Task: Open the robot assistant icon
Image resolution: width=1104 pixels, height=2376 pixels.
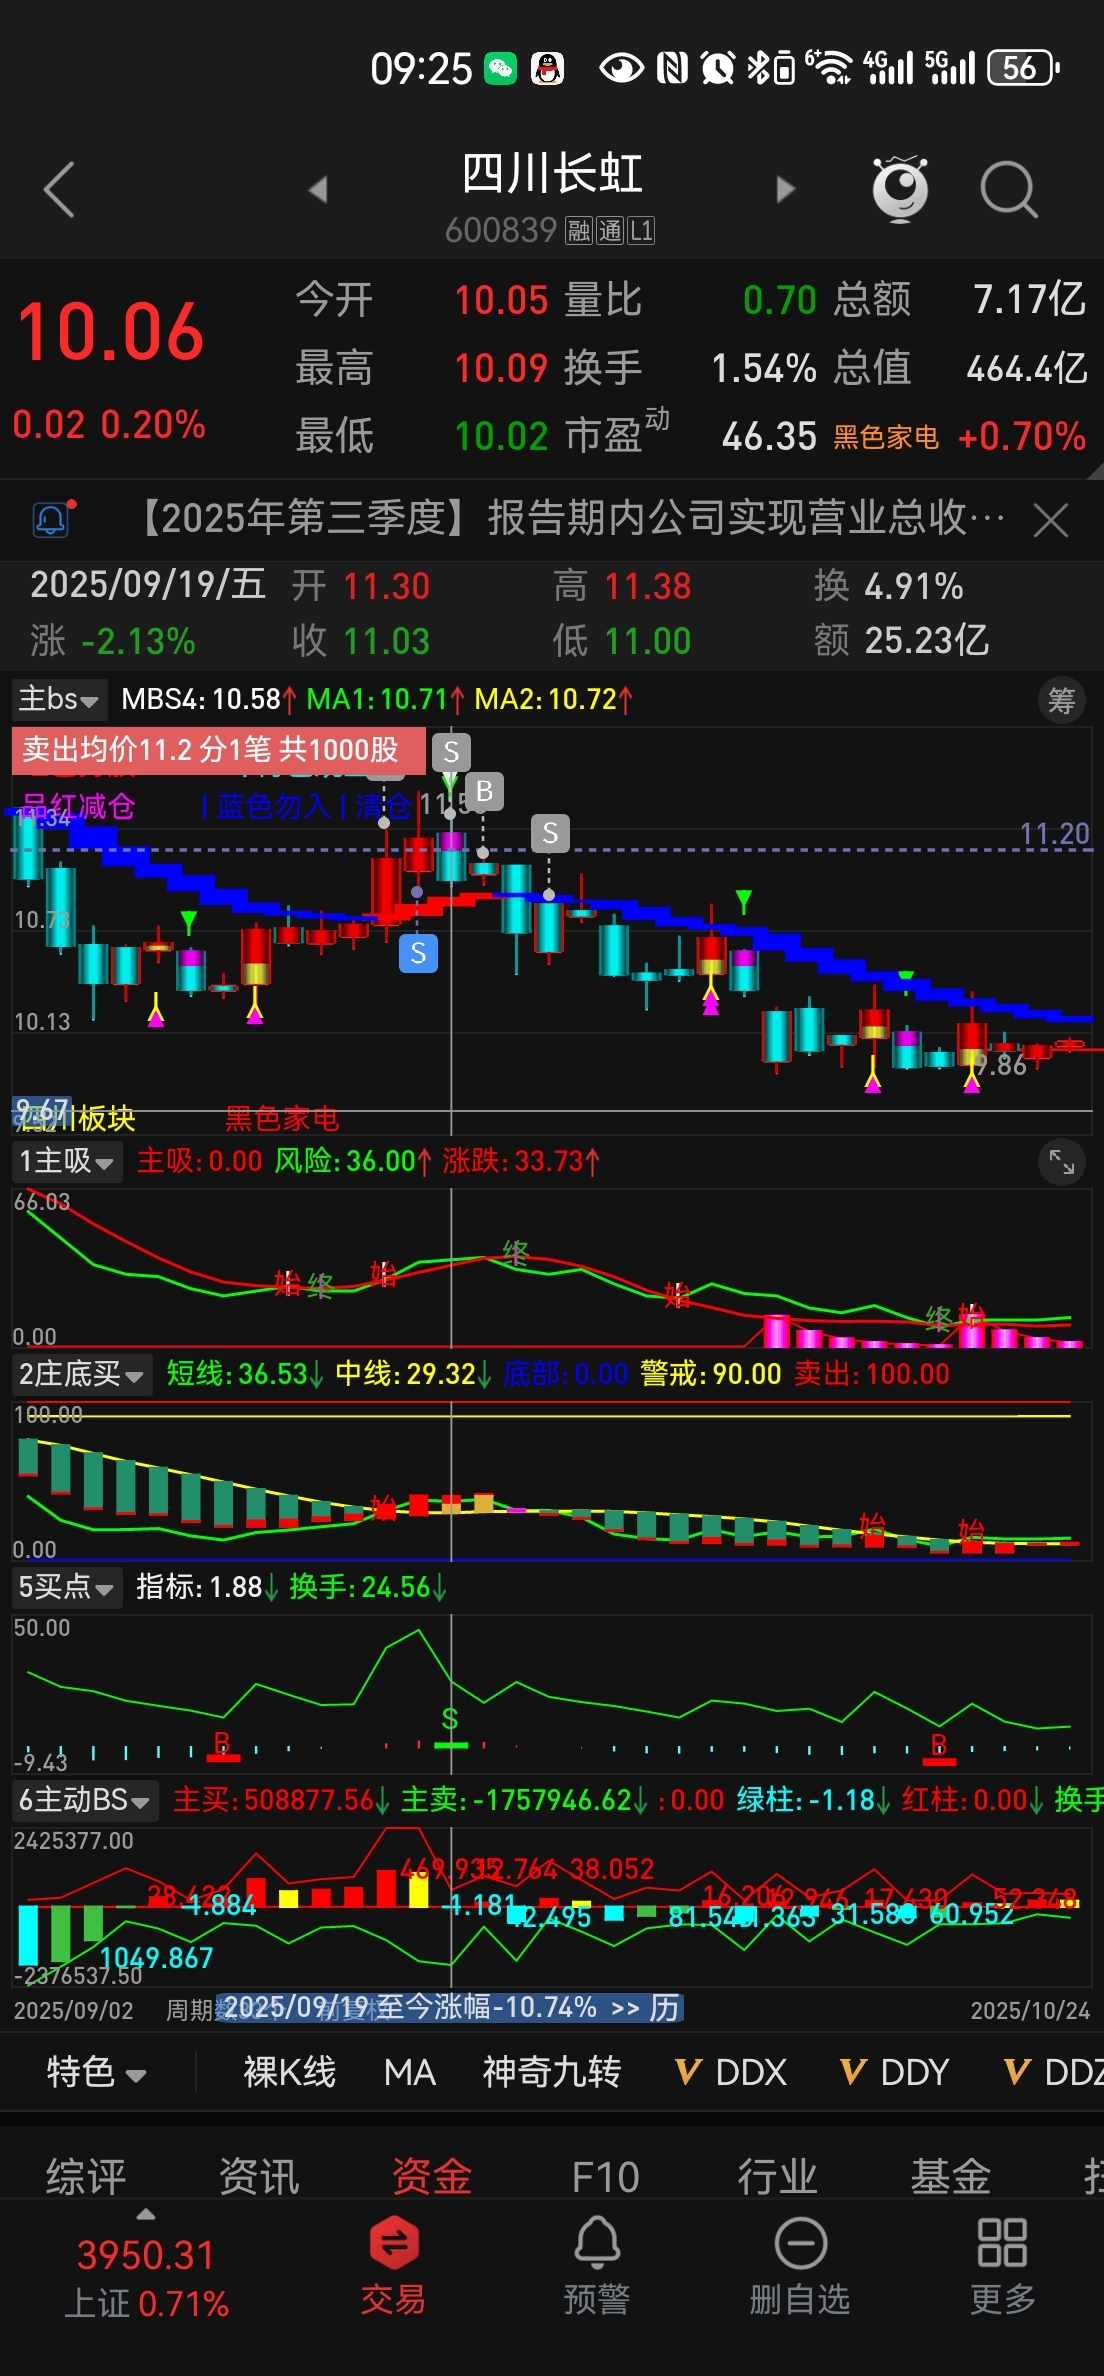Action: 900,188
